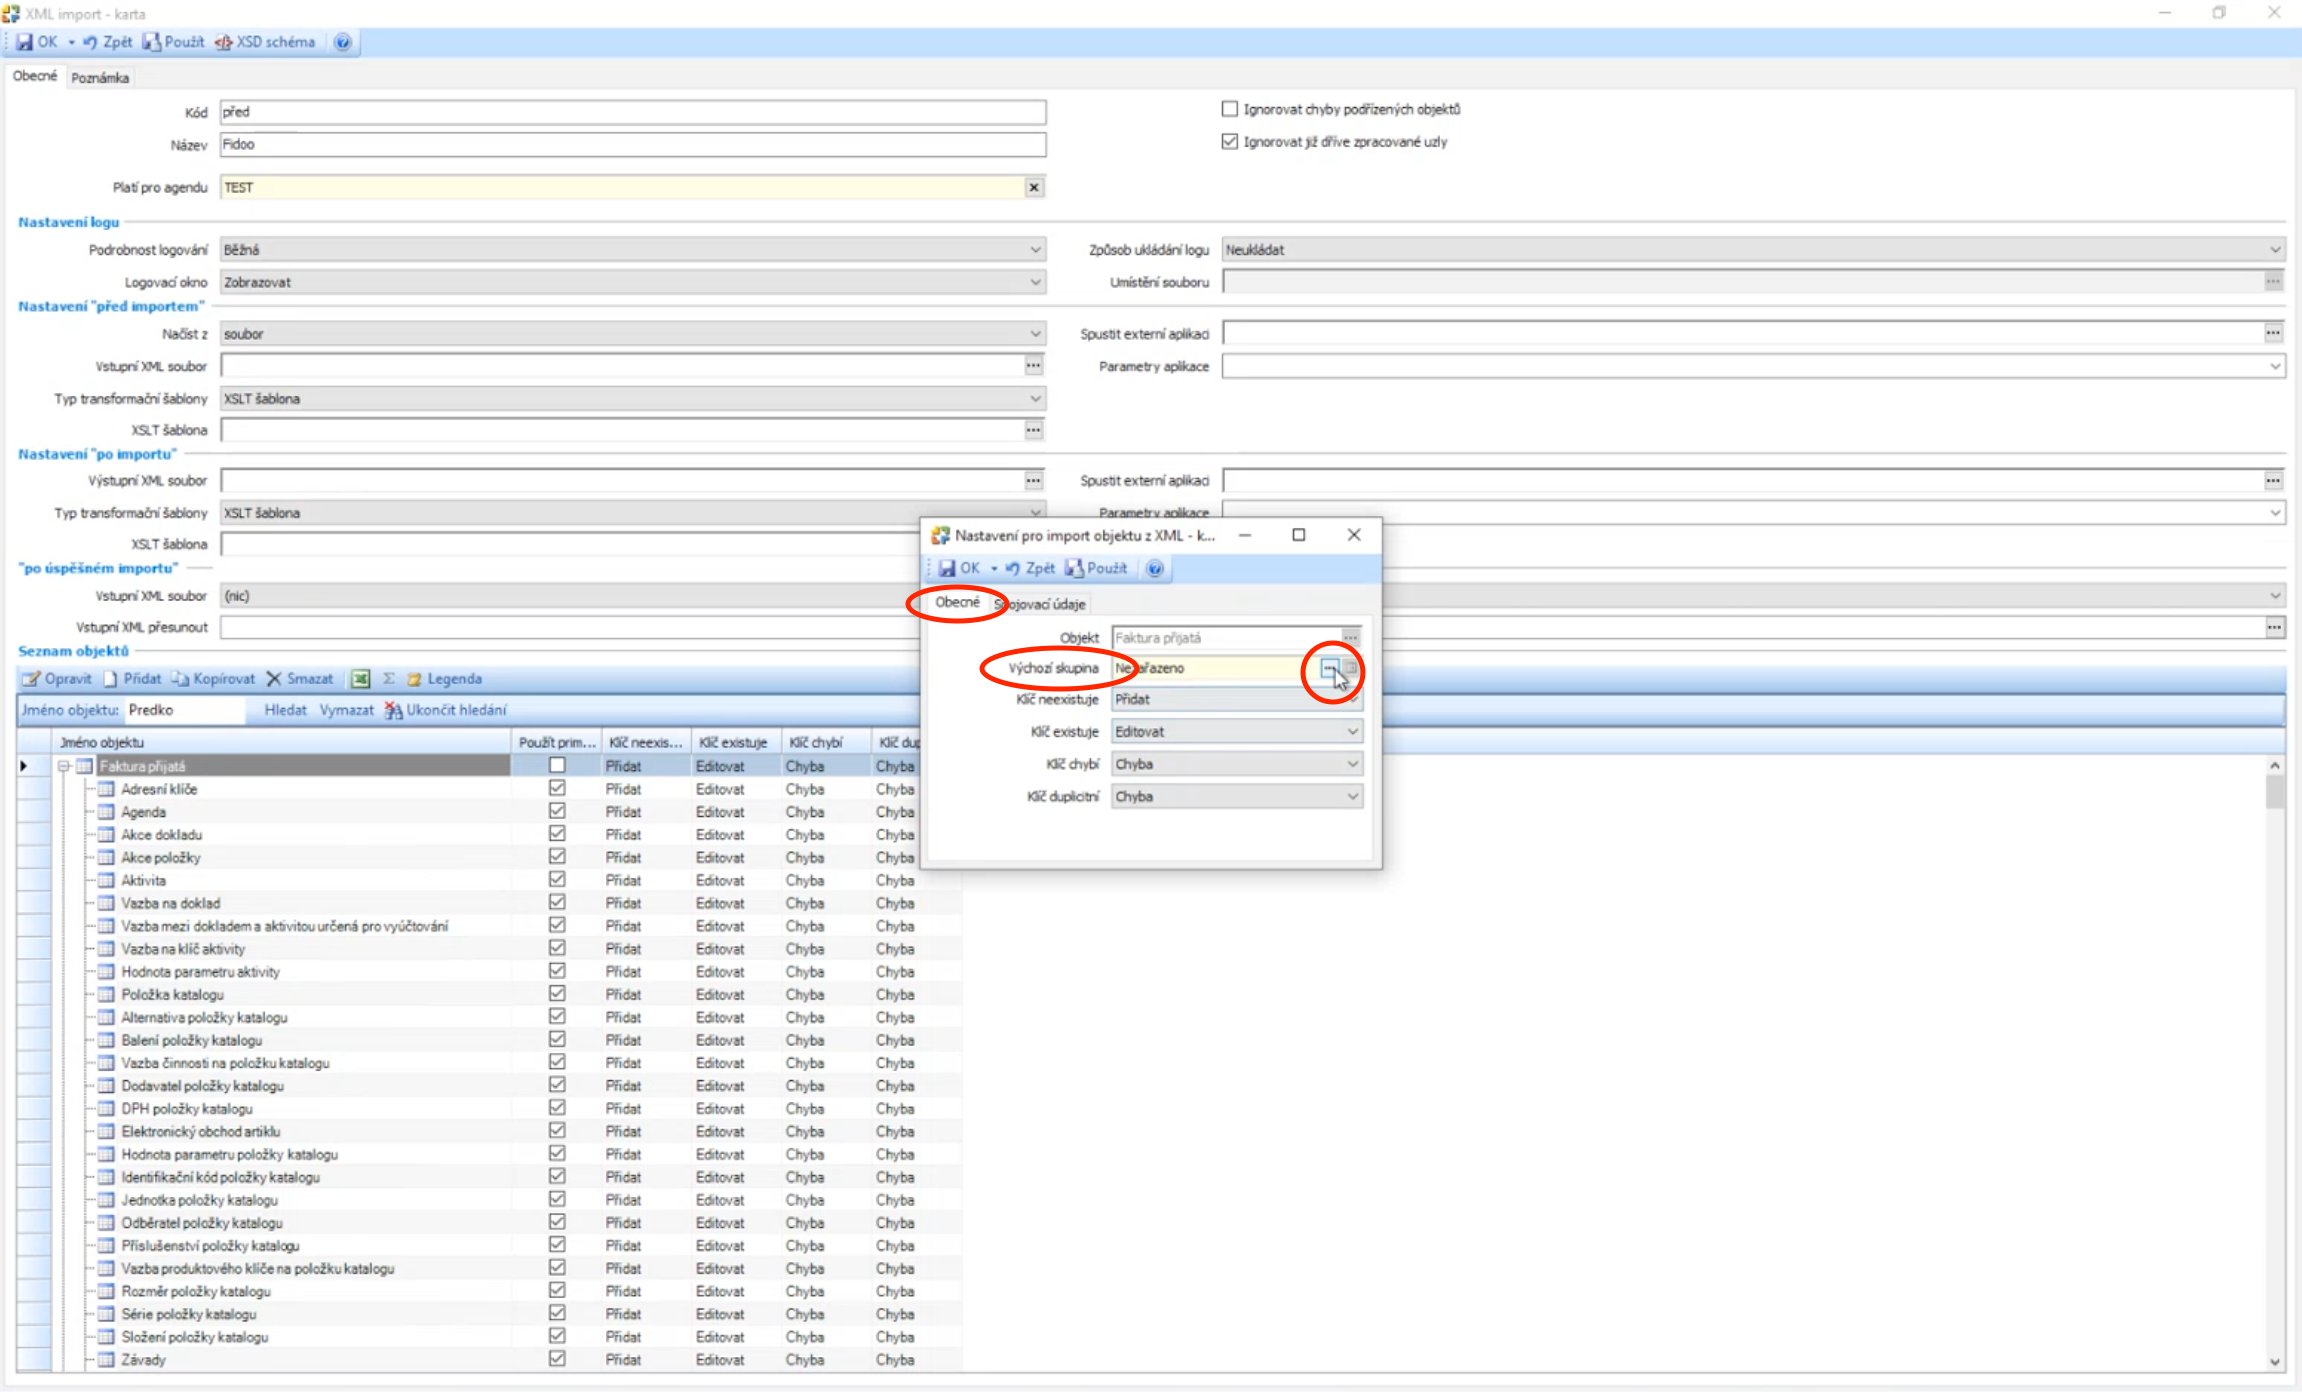Viewport: 2302px width, 1392px height.
Task: Click into the Kód input field
Action: [x=633, y=112]
